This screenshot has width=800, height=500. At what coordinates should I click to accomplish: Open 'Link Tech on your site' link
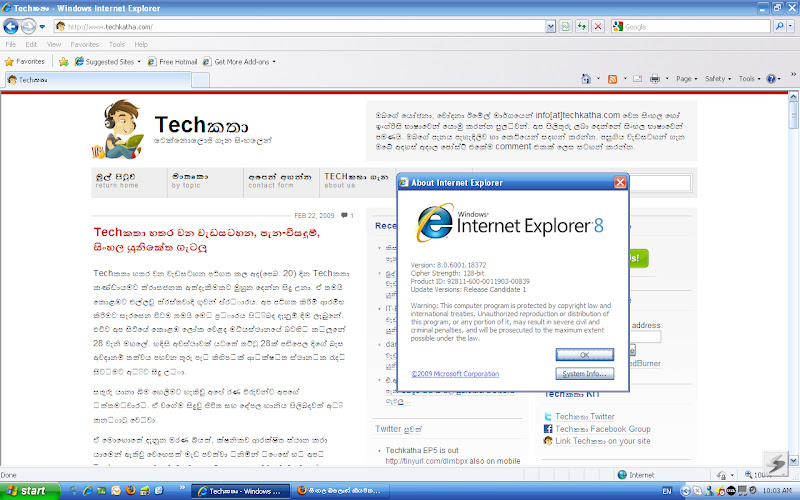tap(603, 441)
